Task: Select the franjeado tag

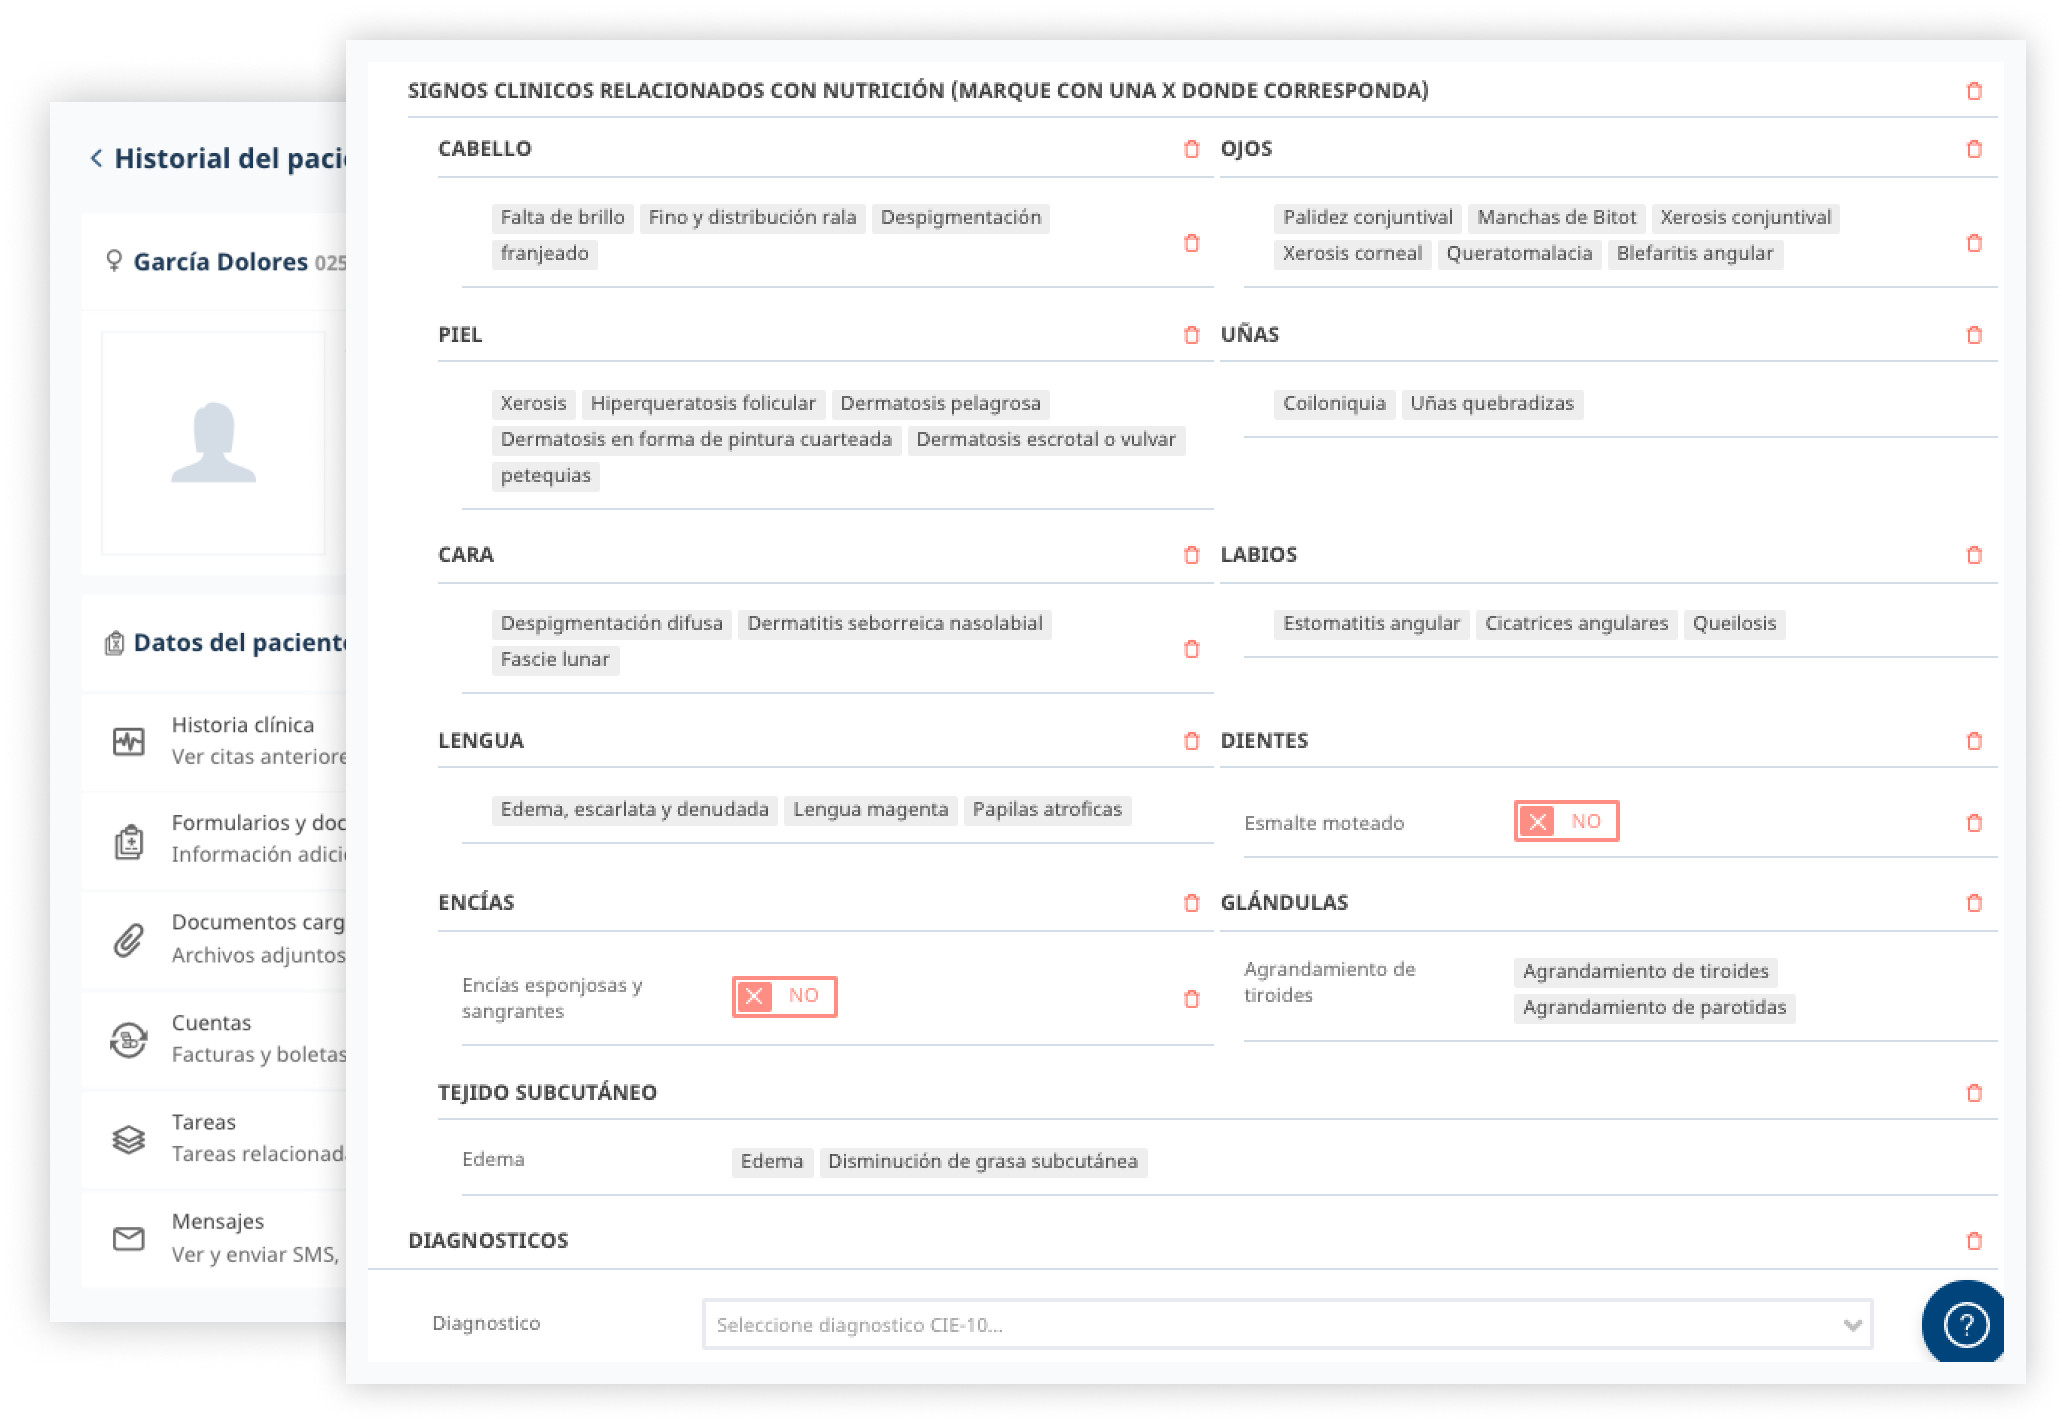Action: [x=545, y=254]
